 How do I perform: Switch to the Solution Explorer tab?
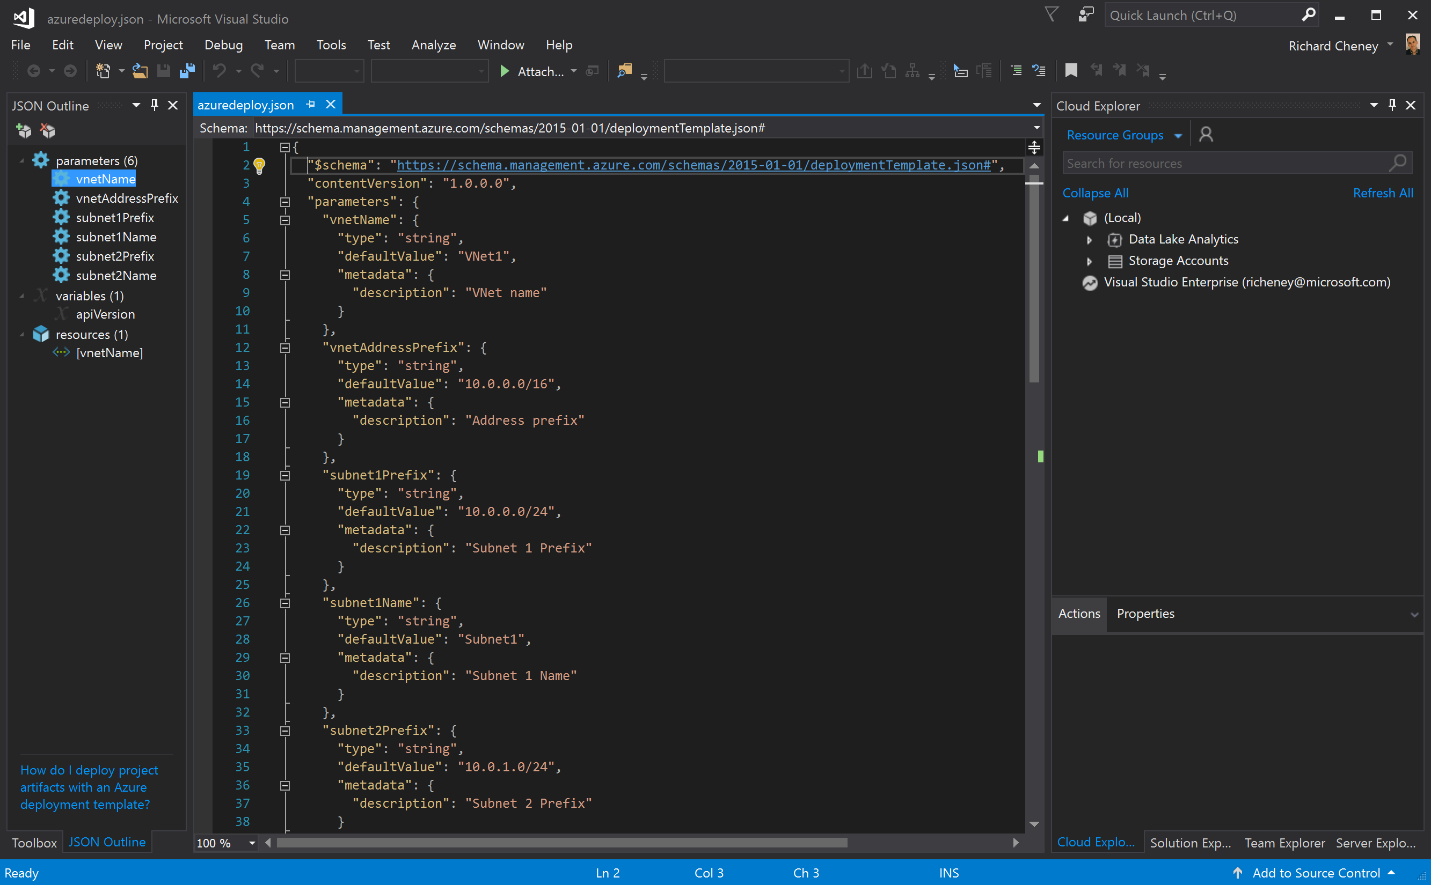click(x=1190, y=843)
